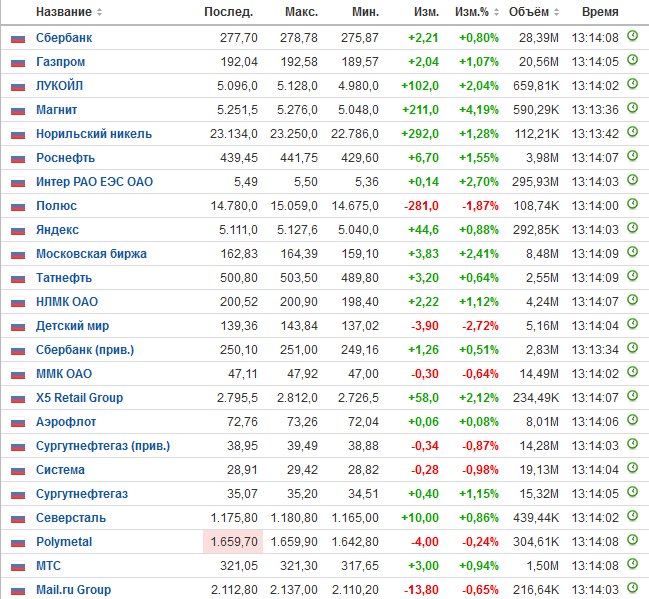This screenshot has width=649, height=599.
Task: Click the Russian flag beside Газпром
Action: 18,63
